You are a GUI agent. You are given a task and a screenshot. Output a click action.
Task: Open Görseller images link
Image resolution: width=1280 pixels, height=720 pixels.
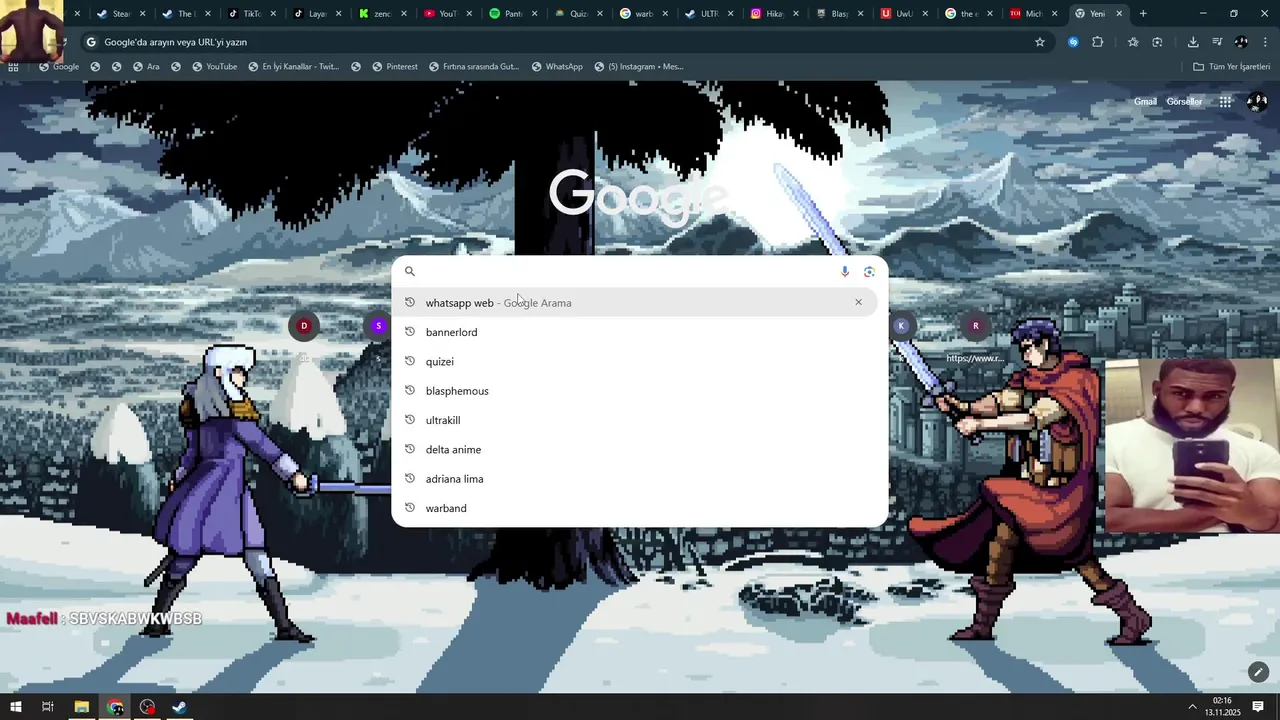click(x=1184, y=101)
